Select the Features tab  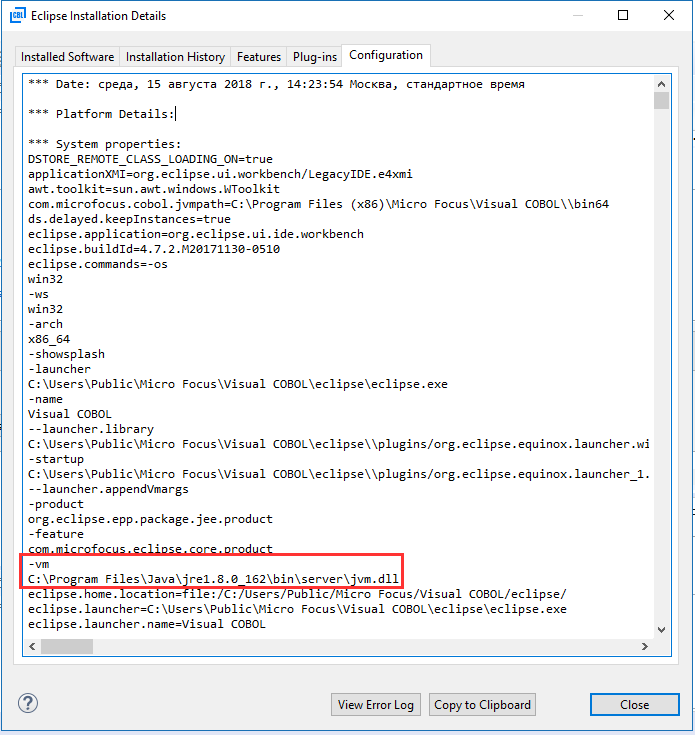(259, 57)
